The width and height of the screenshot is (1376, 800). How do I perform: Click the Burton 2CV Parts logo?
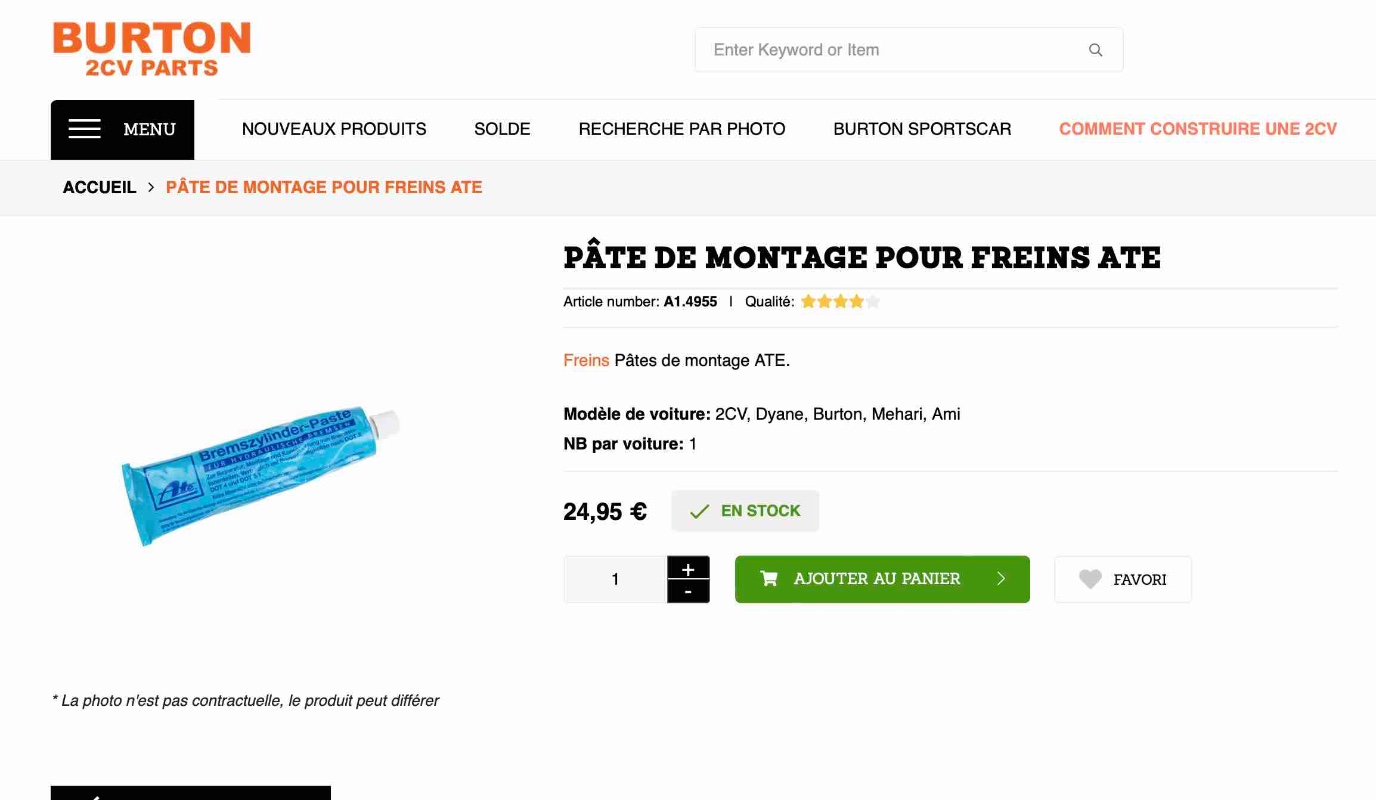tap(151, 49)
